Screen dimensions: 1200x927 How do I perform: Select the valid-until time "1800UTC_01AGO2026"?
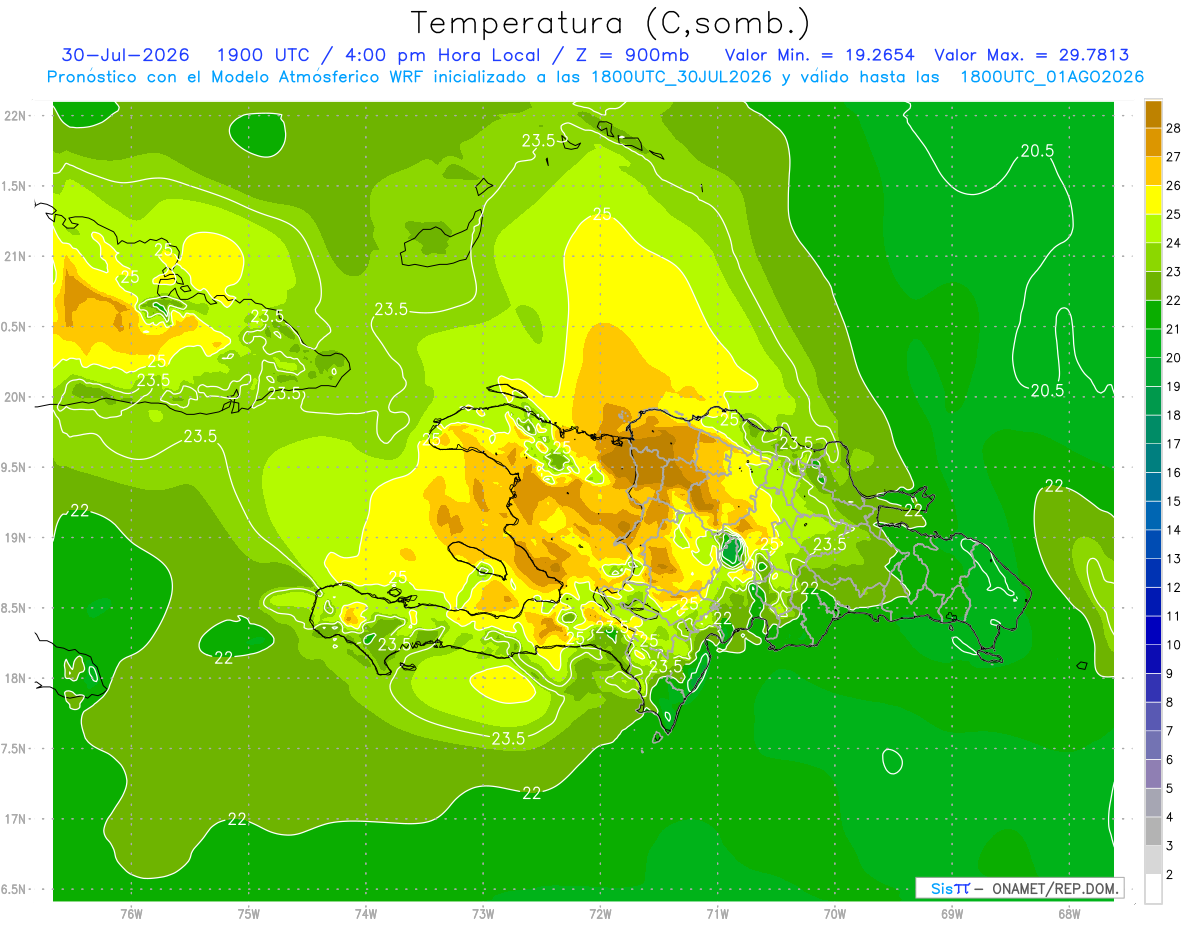coord(1052,77)
